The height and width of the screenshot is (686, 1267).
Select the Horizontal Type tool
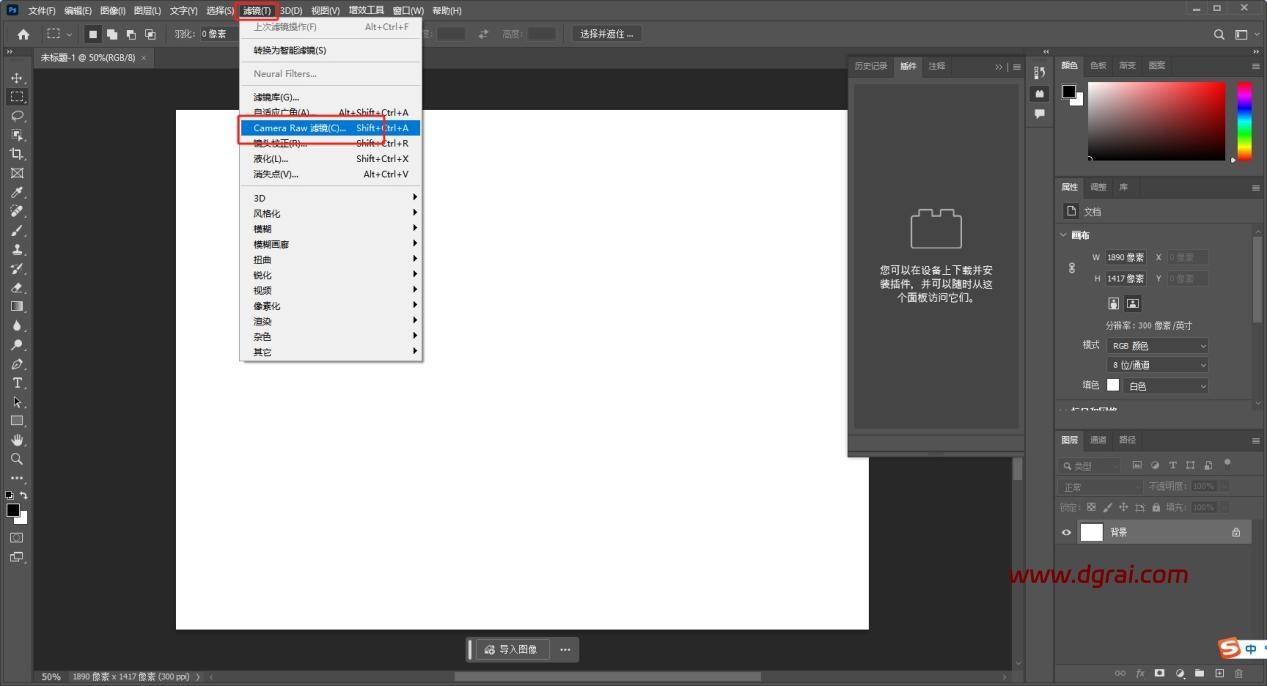17,383
